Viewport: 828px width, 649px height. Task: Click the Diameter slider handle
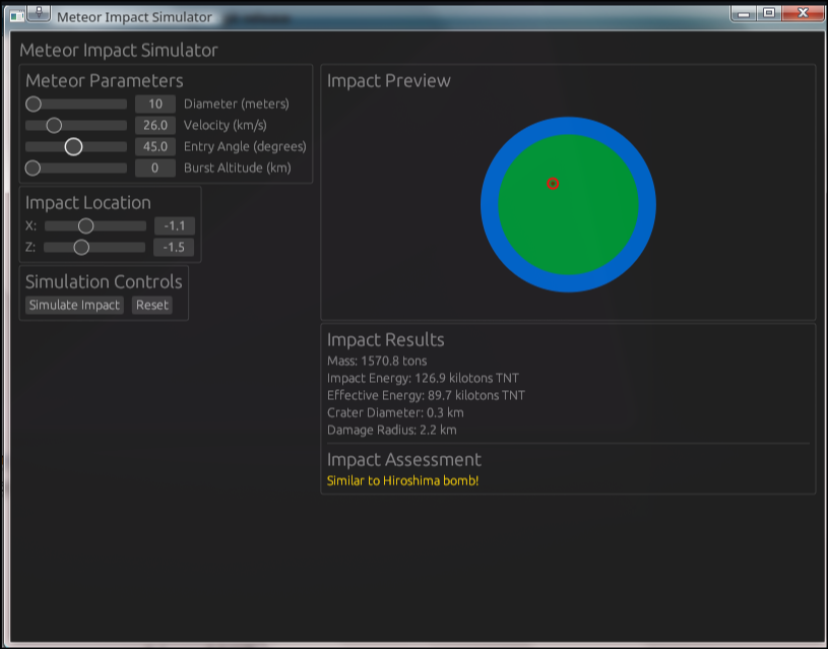(33, 103)
